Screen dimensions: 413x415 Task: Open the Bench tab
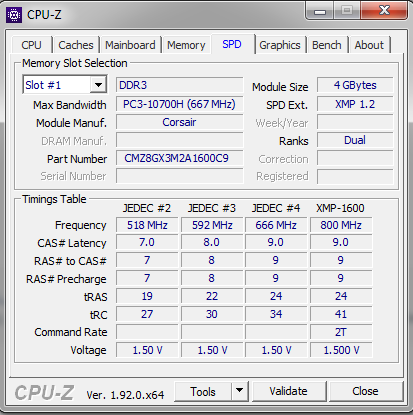pyautogui.click(x=327, y=45)
